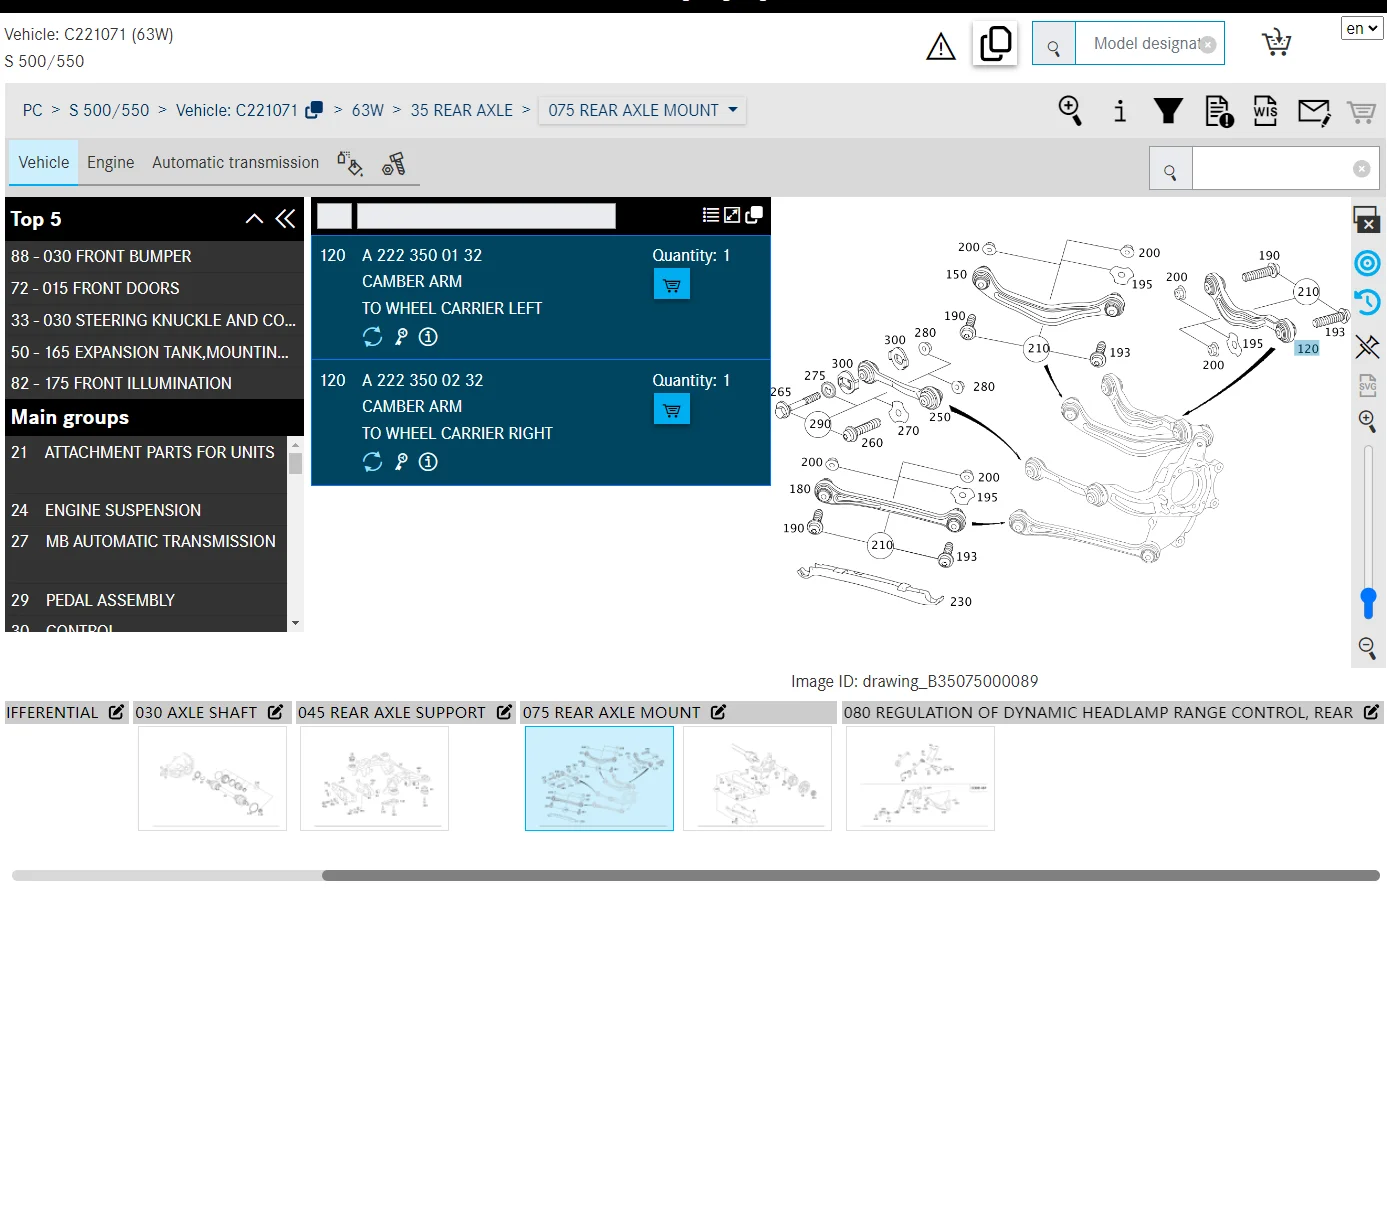Viewport: 1387px width, 1217px height.
Task: Click the parts list view icon
Action: pos(711,215)
